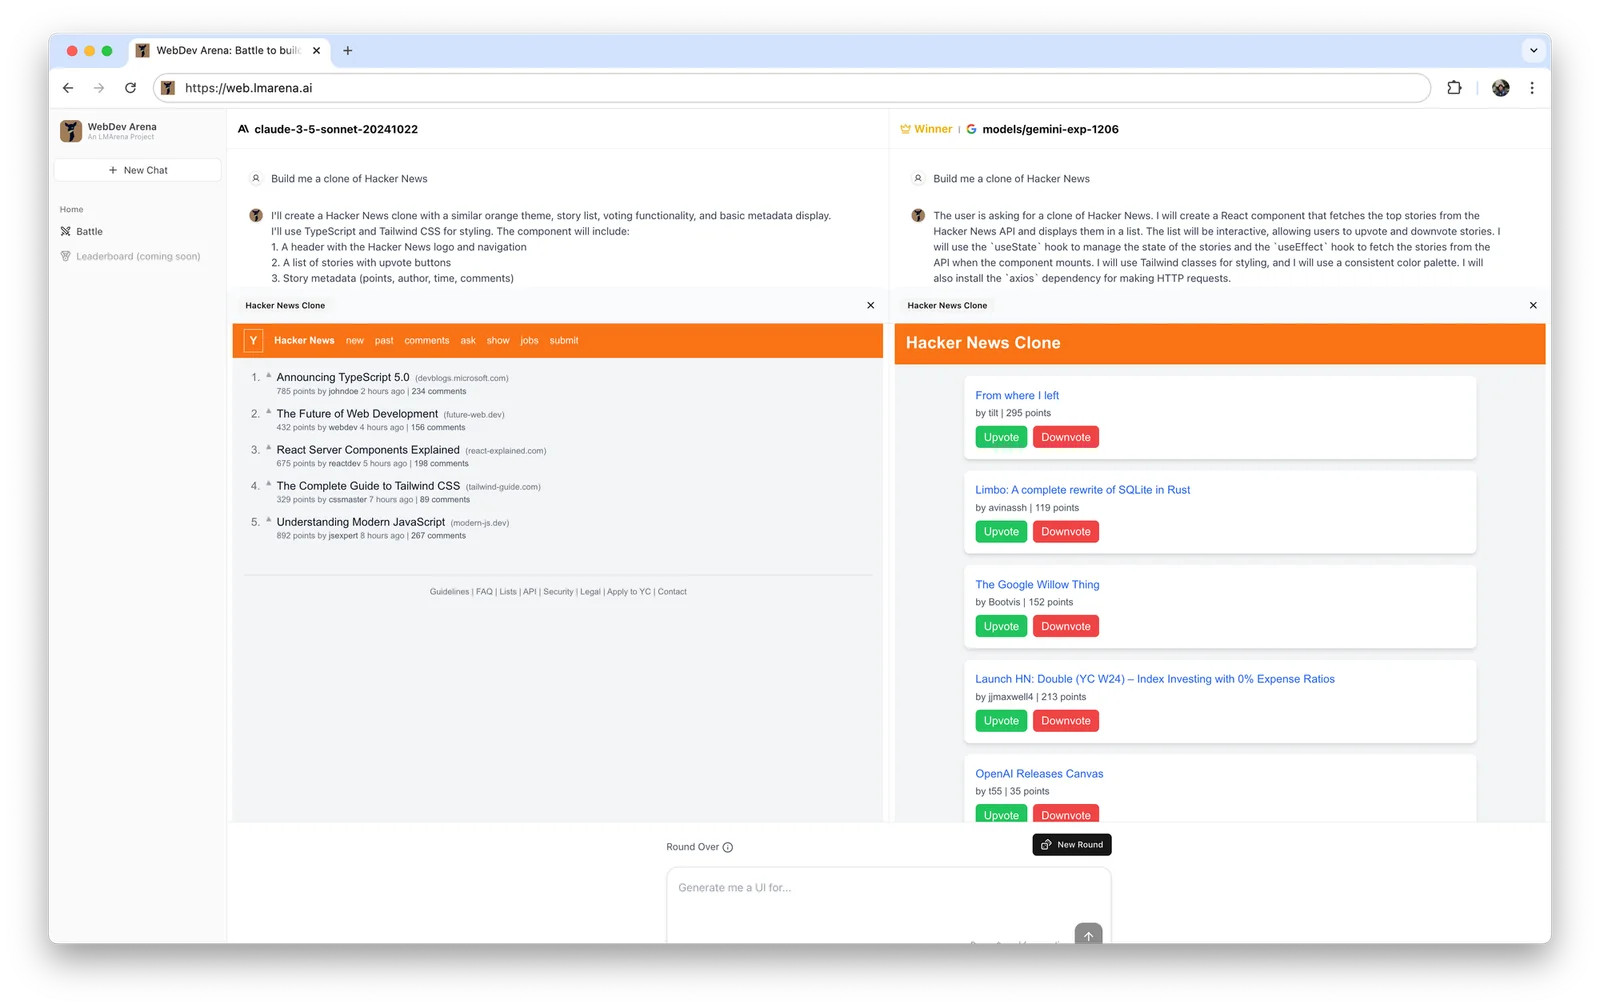Screen dimensions: 1600x1008
Task: Open the submit link in the header
Action: (564, 340)
